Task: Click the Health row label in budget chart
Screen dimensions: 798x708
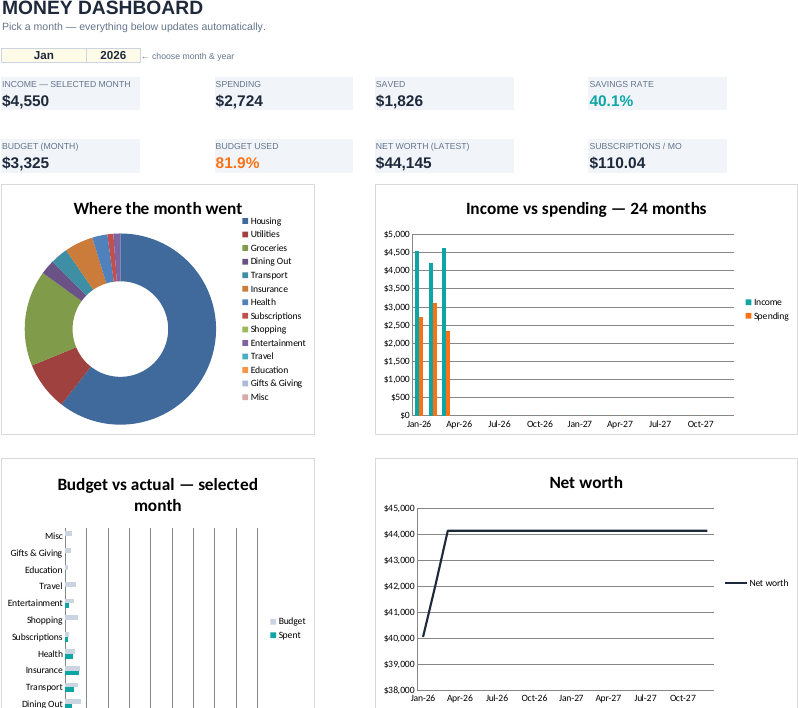Action: click(50, 654)
